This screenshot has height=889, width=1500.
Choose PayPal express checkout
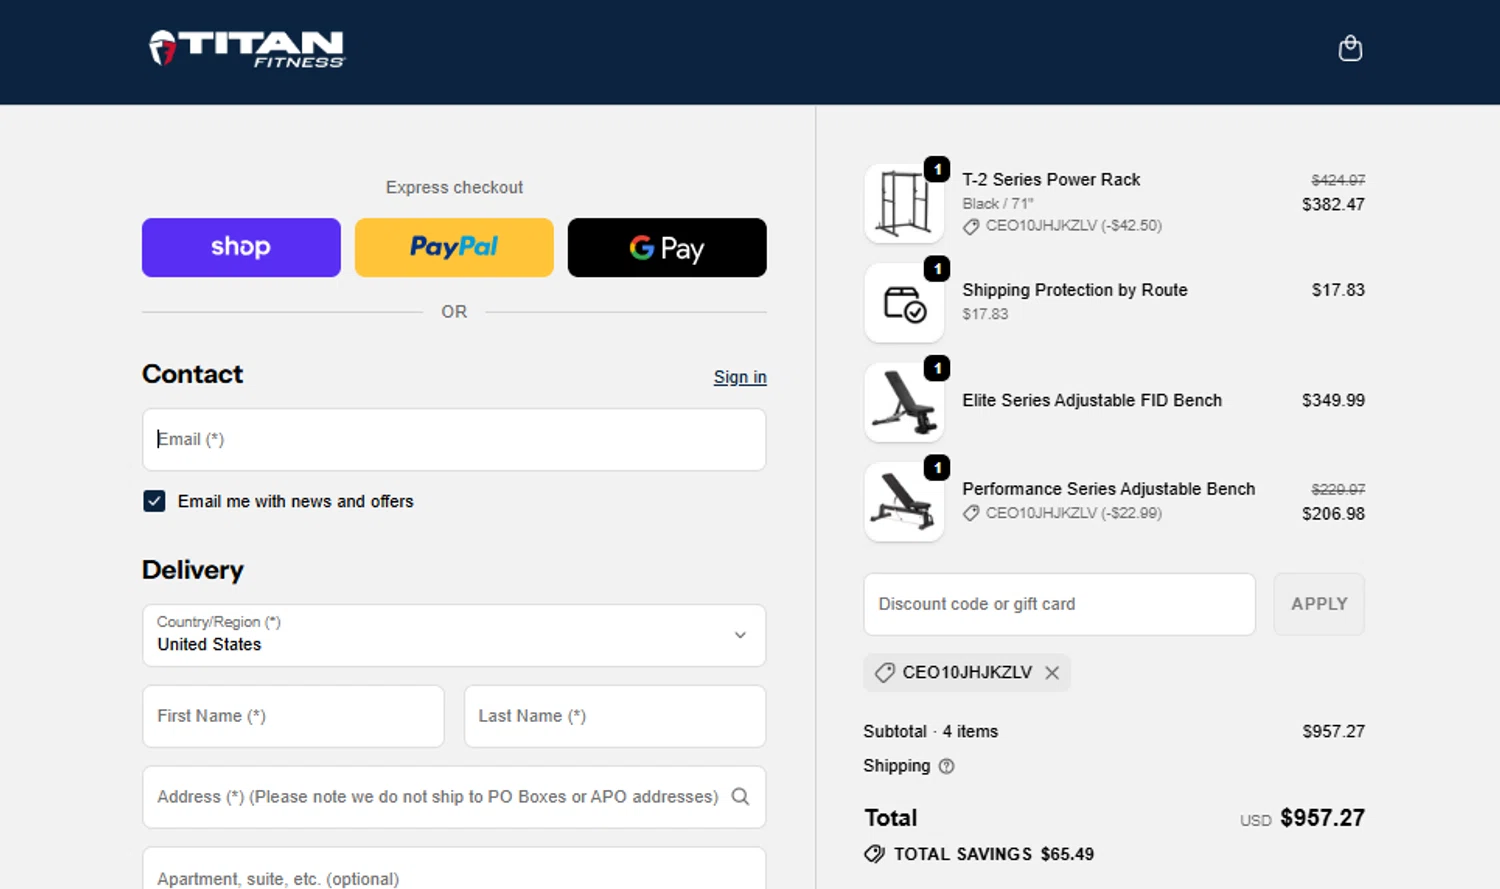click(454, 247)
